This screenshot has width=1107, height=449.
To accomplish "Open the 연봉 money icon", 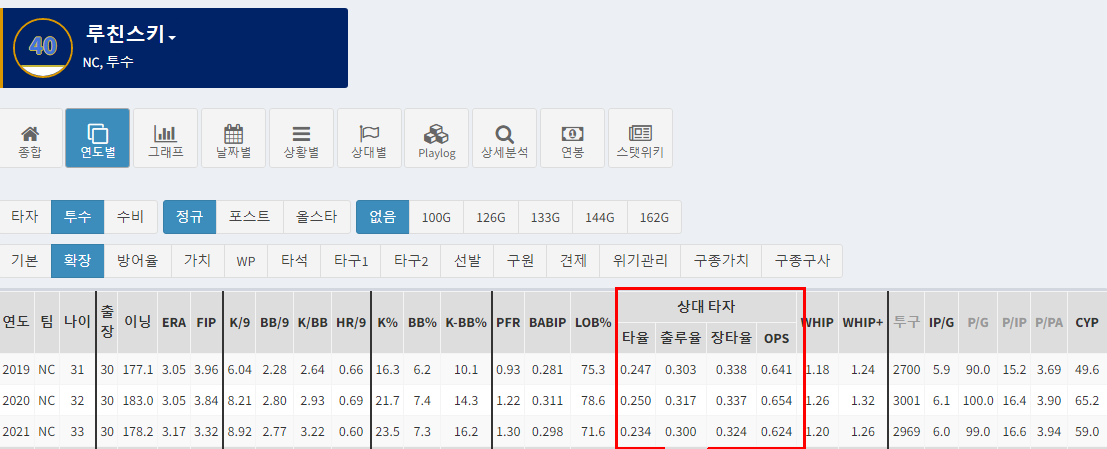I will click(x=573, y=138).
